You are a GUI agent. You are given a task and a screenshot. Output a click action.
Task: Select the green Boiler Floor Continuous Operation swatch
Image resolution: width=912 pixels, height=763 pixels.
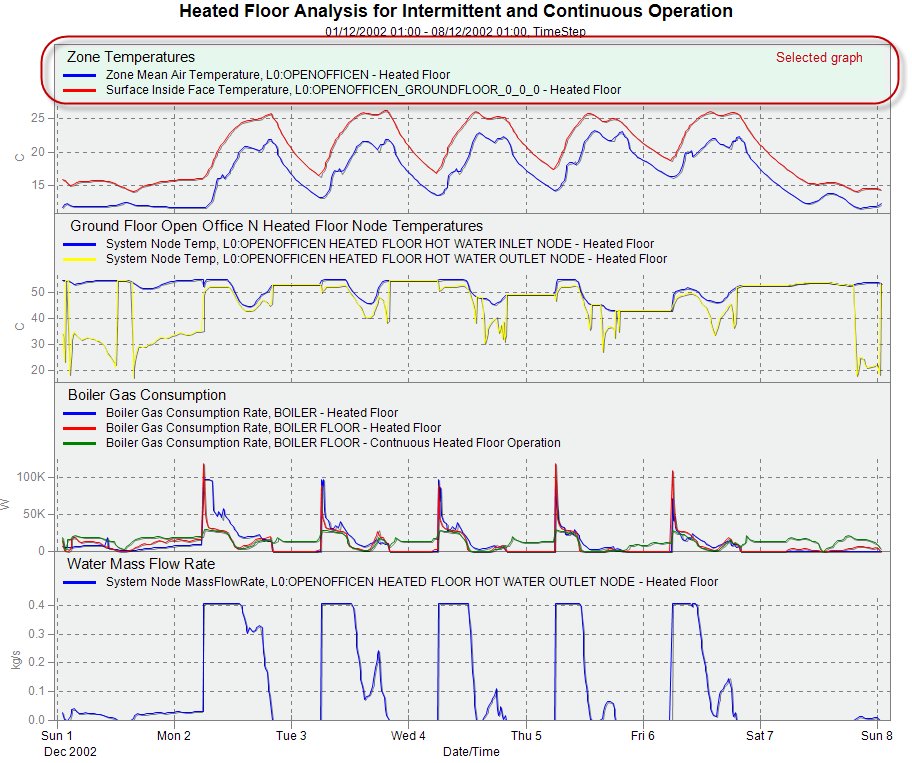tap(79, 443)
